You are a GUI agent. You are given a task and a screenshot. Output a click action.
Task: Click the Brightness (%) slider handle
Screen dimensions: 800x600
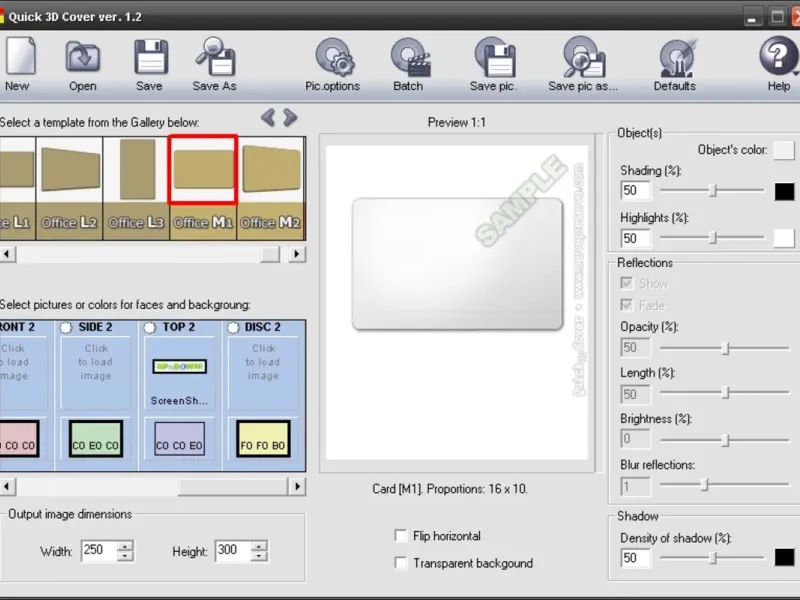tap(726, 440)
